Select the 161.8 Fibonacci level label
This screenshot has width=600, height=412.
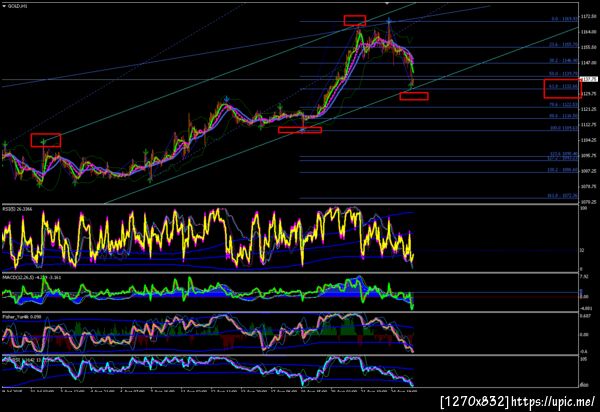(x=563, y=196)
